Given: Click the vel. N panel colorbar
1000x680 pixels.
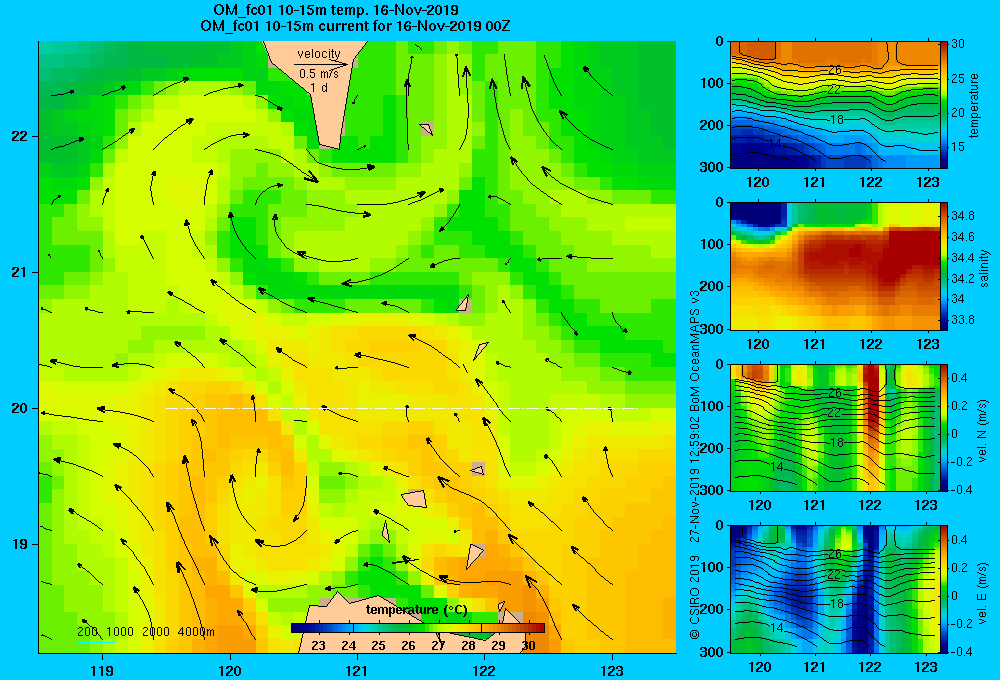Looking at the screenshot, I should [x=944, y=427].
